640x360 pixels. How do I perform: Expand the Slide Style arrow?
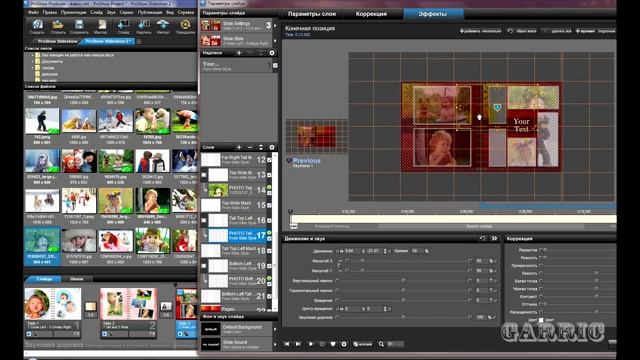coord(275,40)
